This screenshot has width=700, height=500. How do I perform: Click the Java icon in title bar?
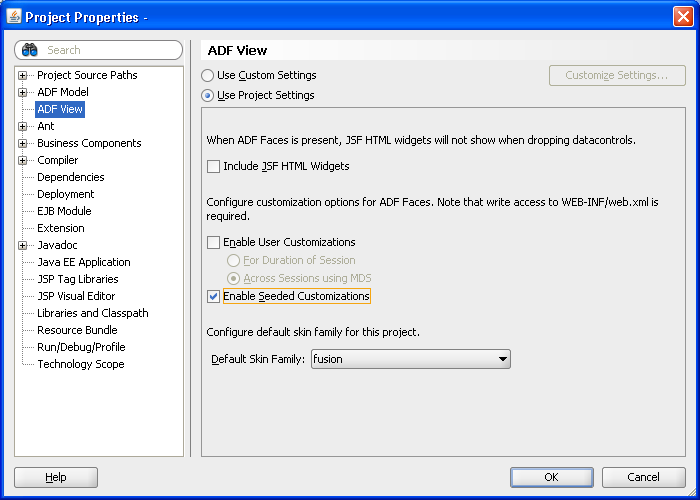pos(14,16)
